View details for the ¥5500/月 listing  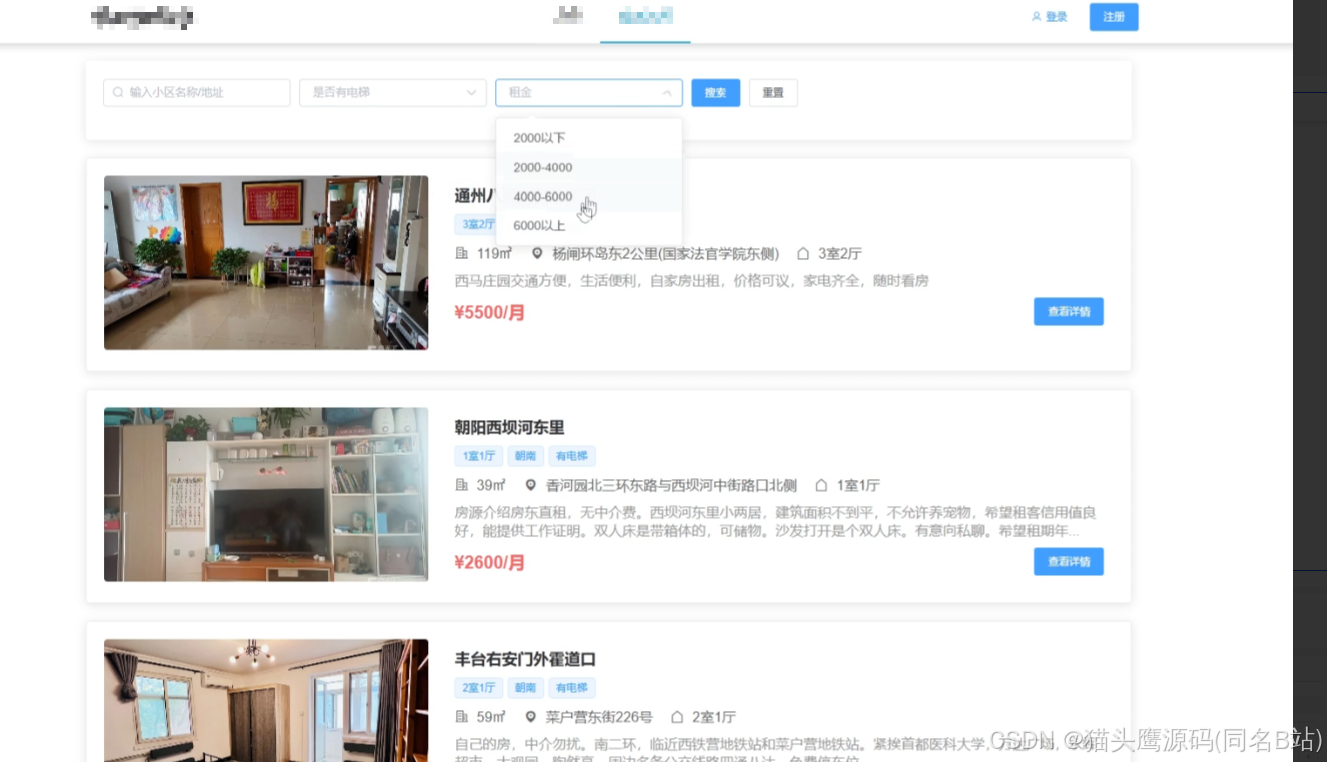tap(1069, 312)
